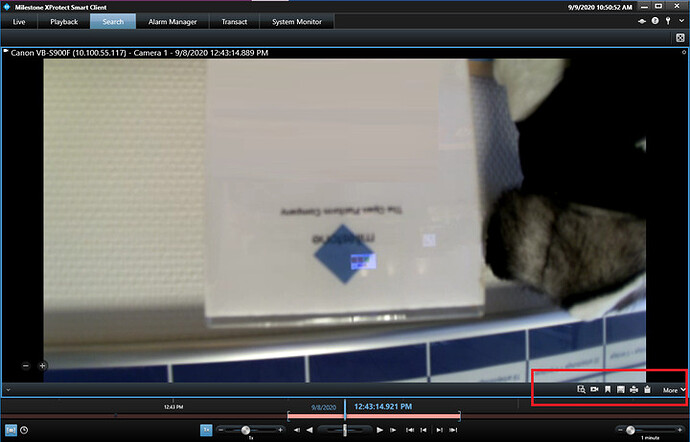Play recording in reverse
Image resolution: width=690 pixels, height=442 pixels.
pos(309,430)
